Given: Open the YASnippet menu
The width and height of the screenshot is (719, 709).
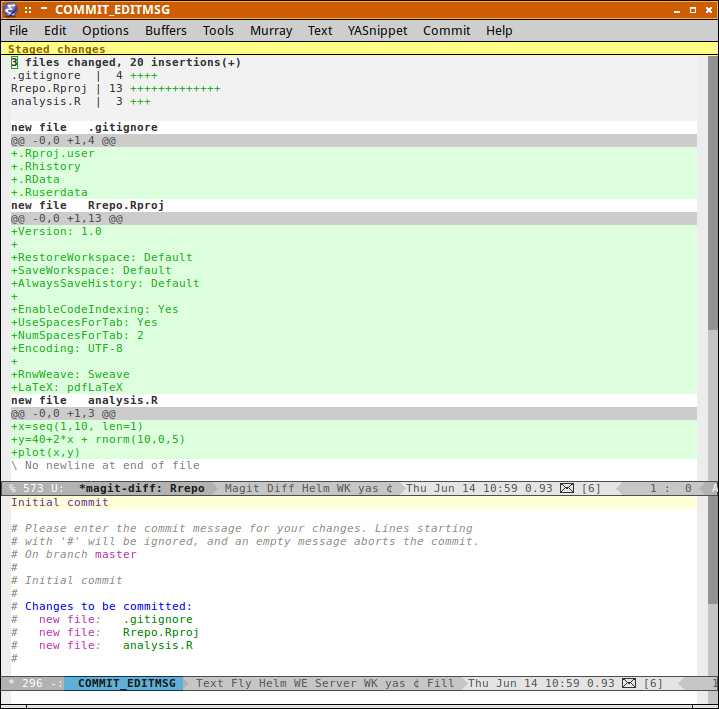Looking at the screenshot, I should coord(377,31).
